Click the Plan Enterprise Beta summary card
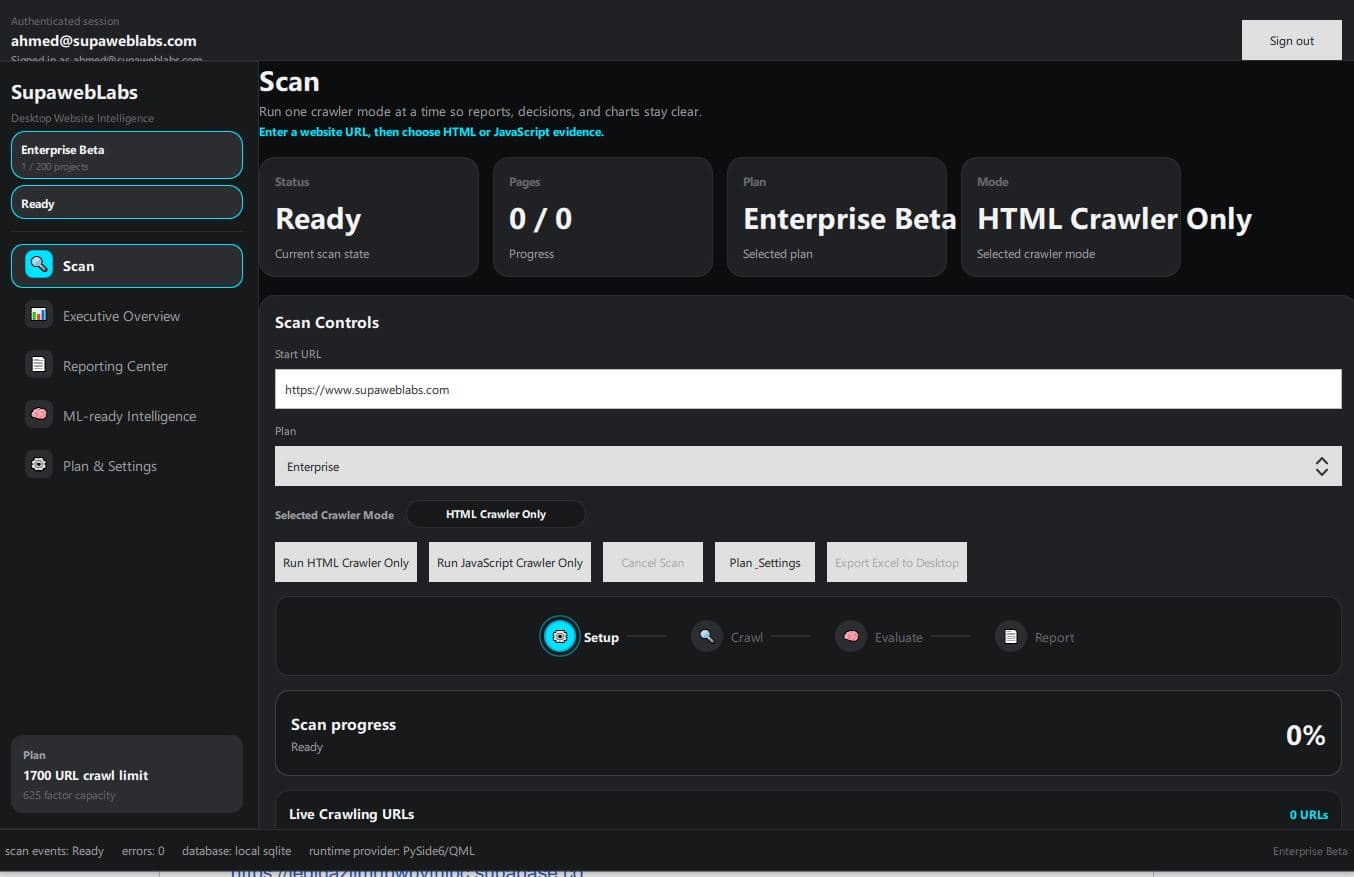This screenshot has width=1354, height=877. pyautogui.click(x=837, y=217)
